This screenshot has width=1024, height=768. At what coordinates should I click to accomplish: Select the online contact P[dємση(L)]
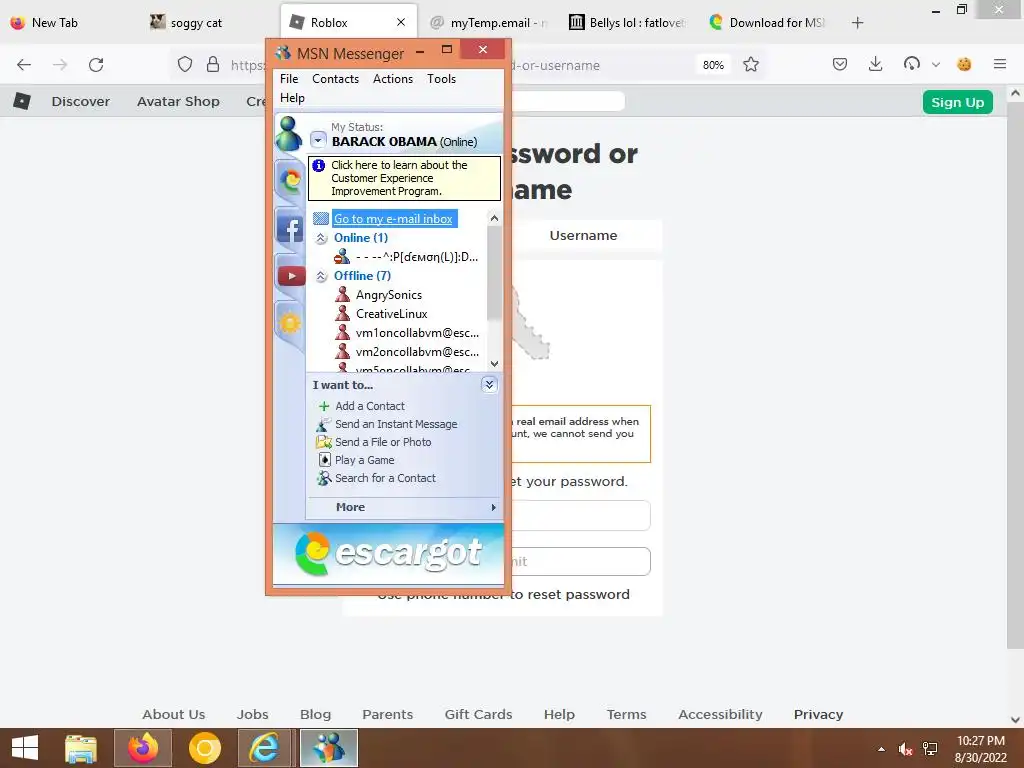406,257
